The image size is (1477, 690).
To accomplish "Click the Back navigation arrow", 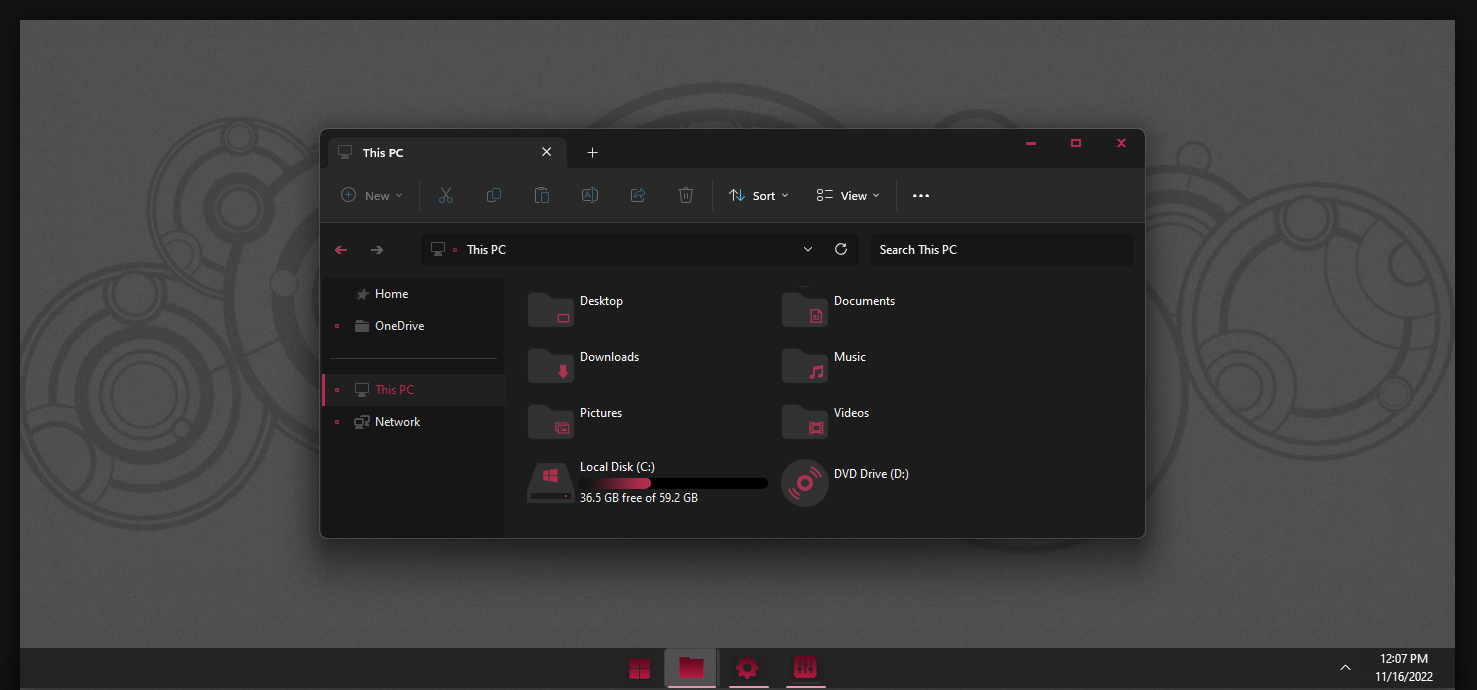I will click(x=340, y=249).
